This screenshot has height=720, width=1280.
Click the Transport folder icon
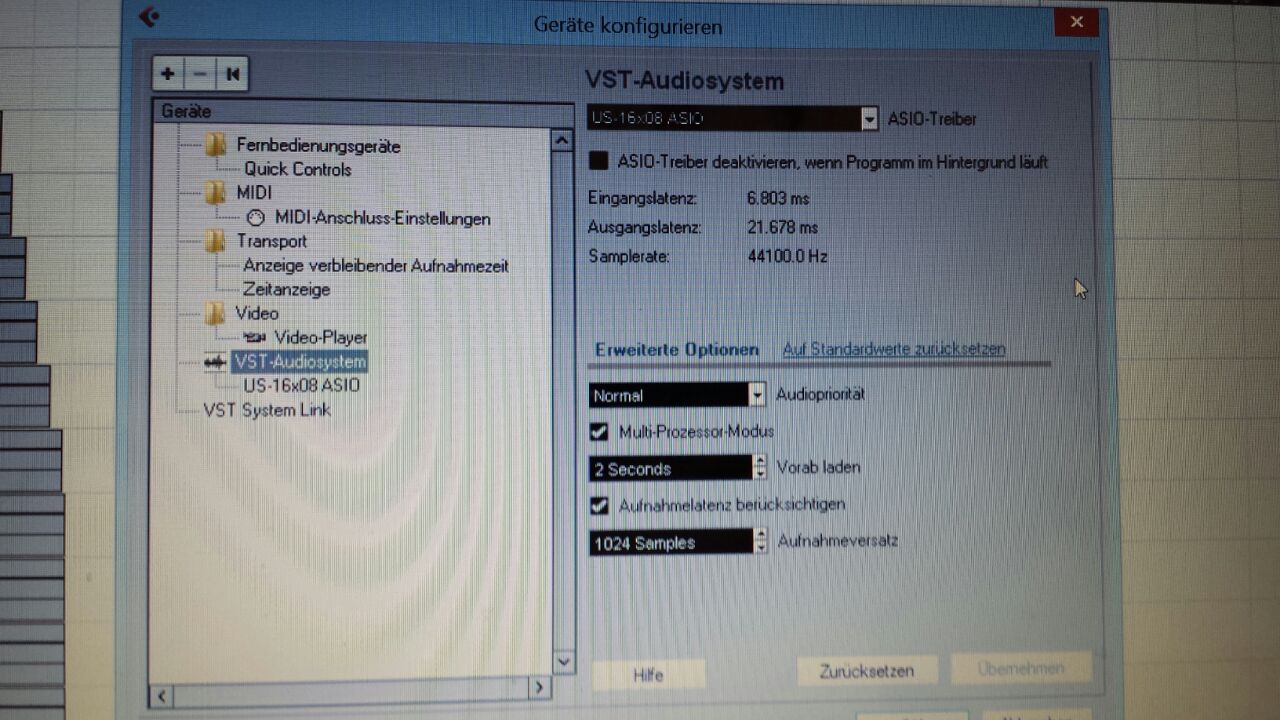click(x=215, y=241)
